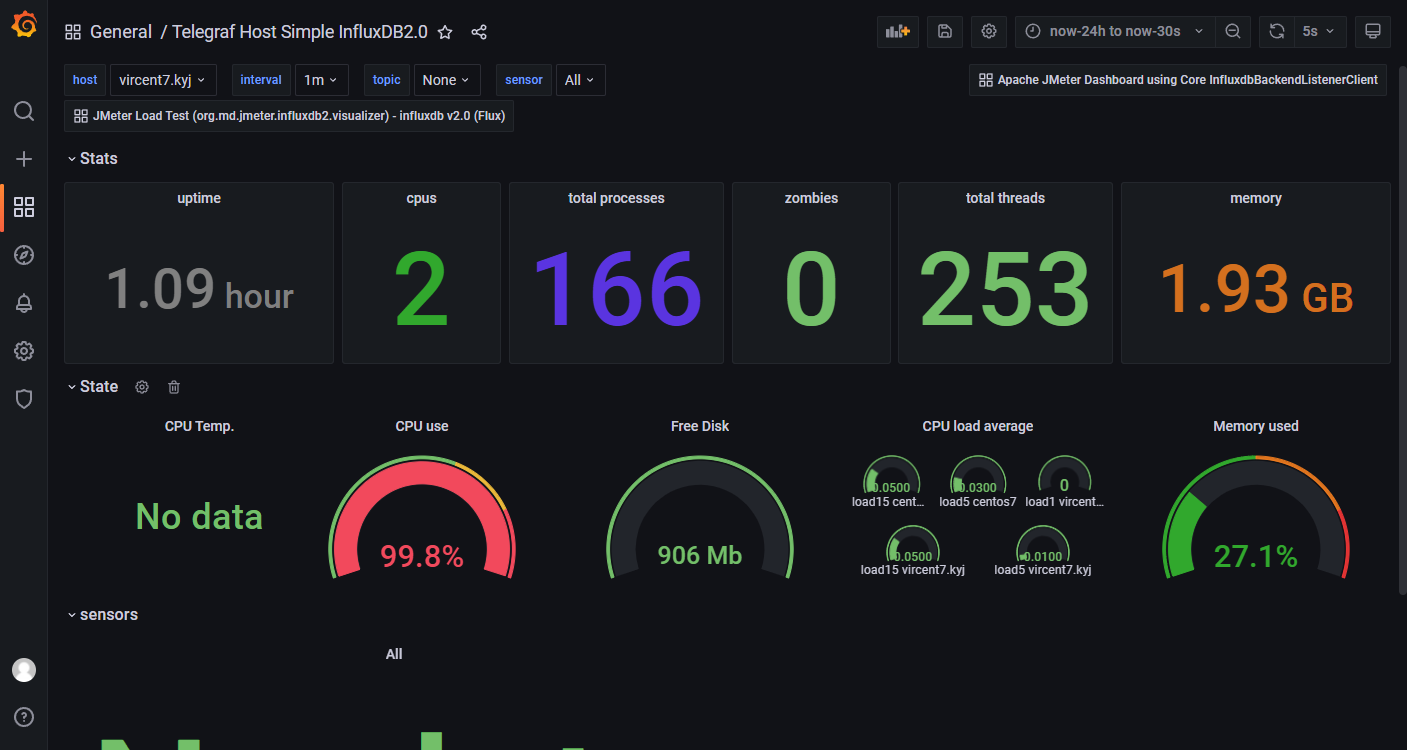
Task: Open the Free Disk panel title menu
Action: pos(700,426)
